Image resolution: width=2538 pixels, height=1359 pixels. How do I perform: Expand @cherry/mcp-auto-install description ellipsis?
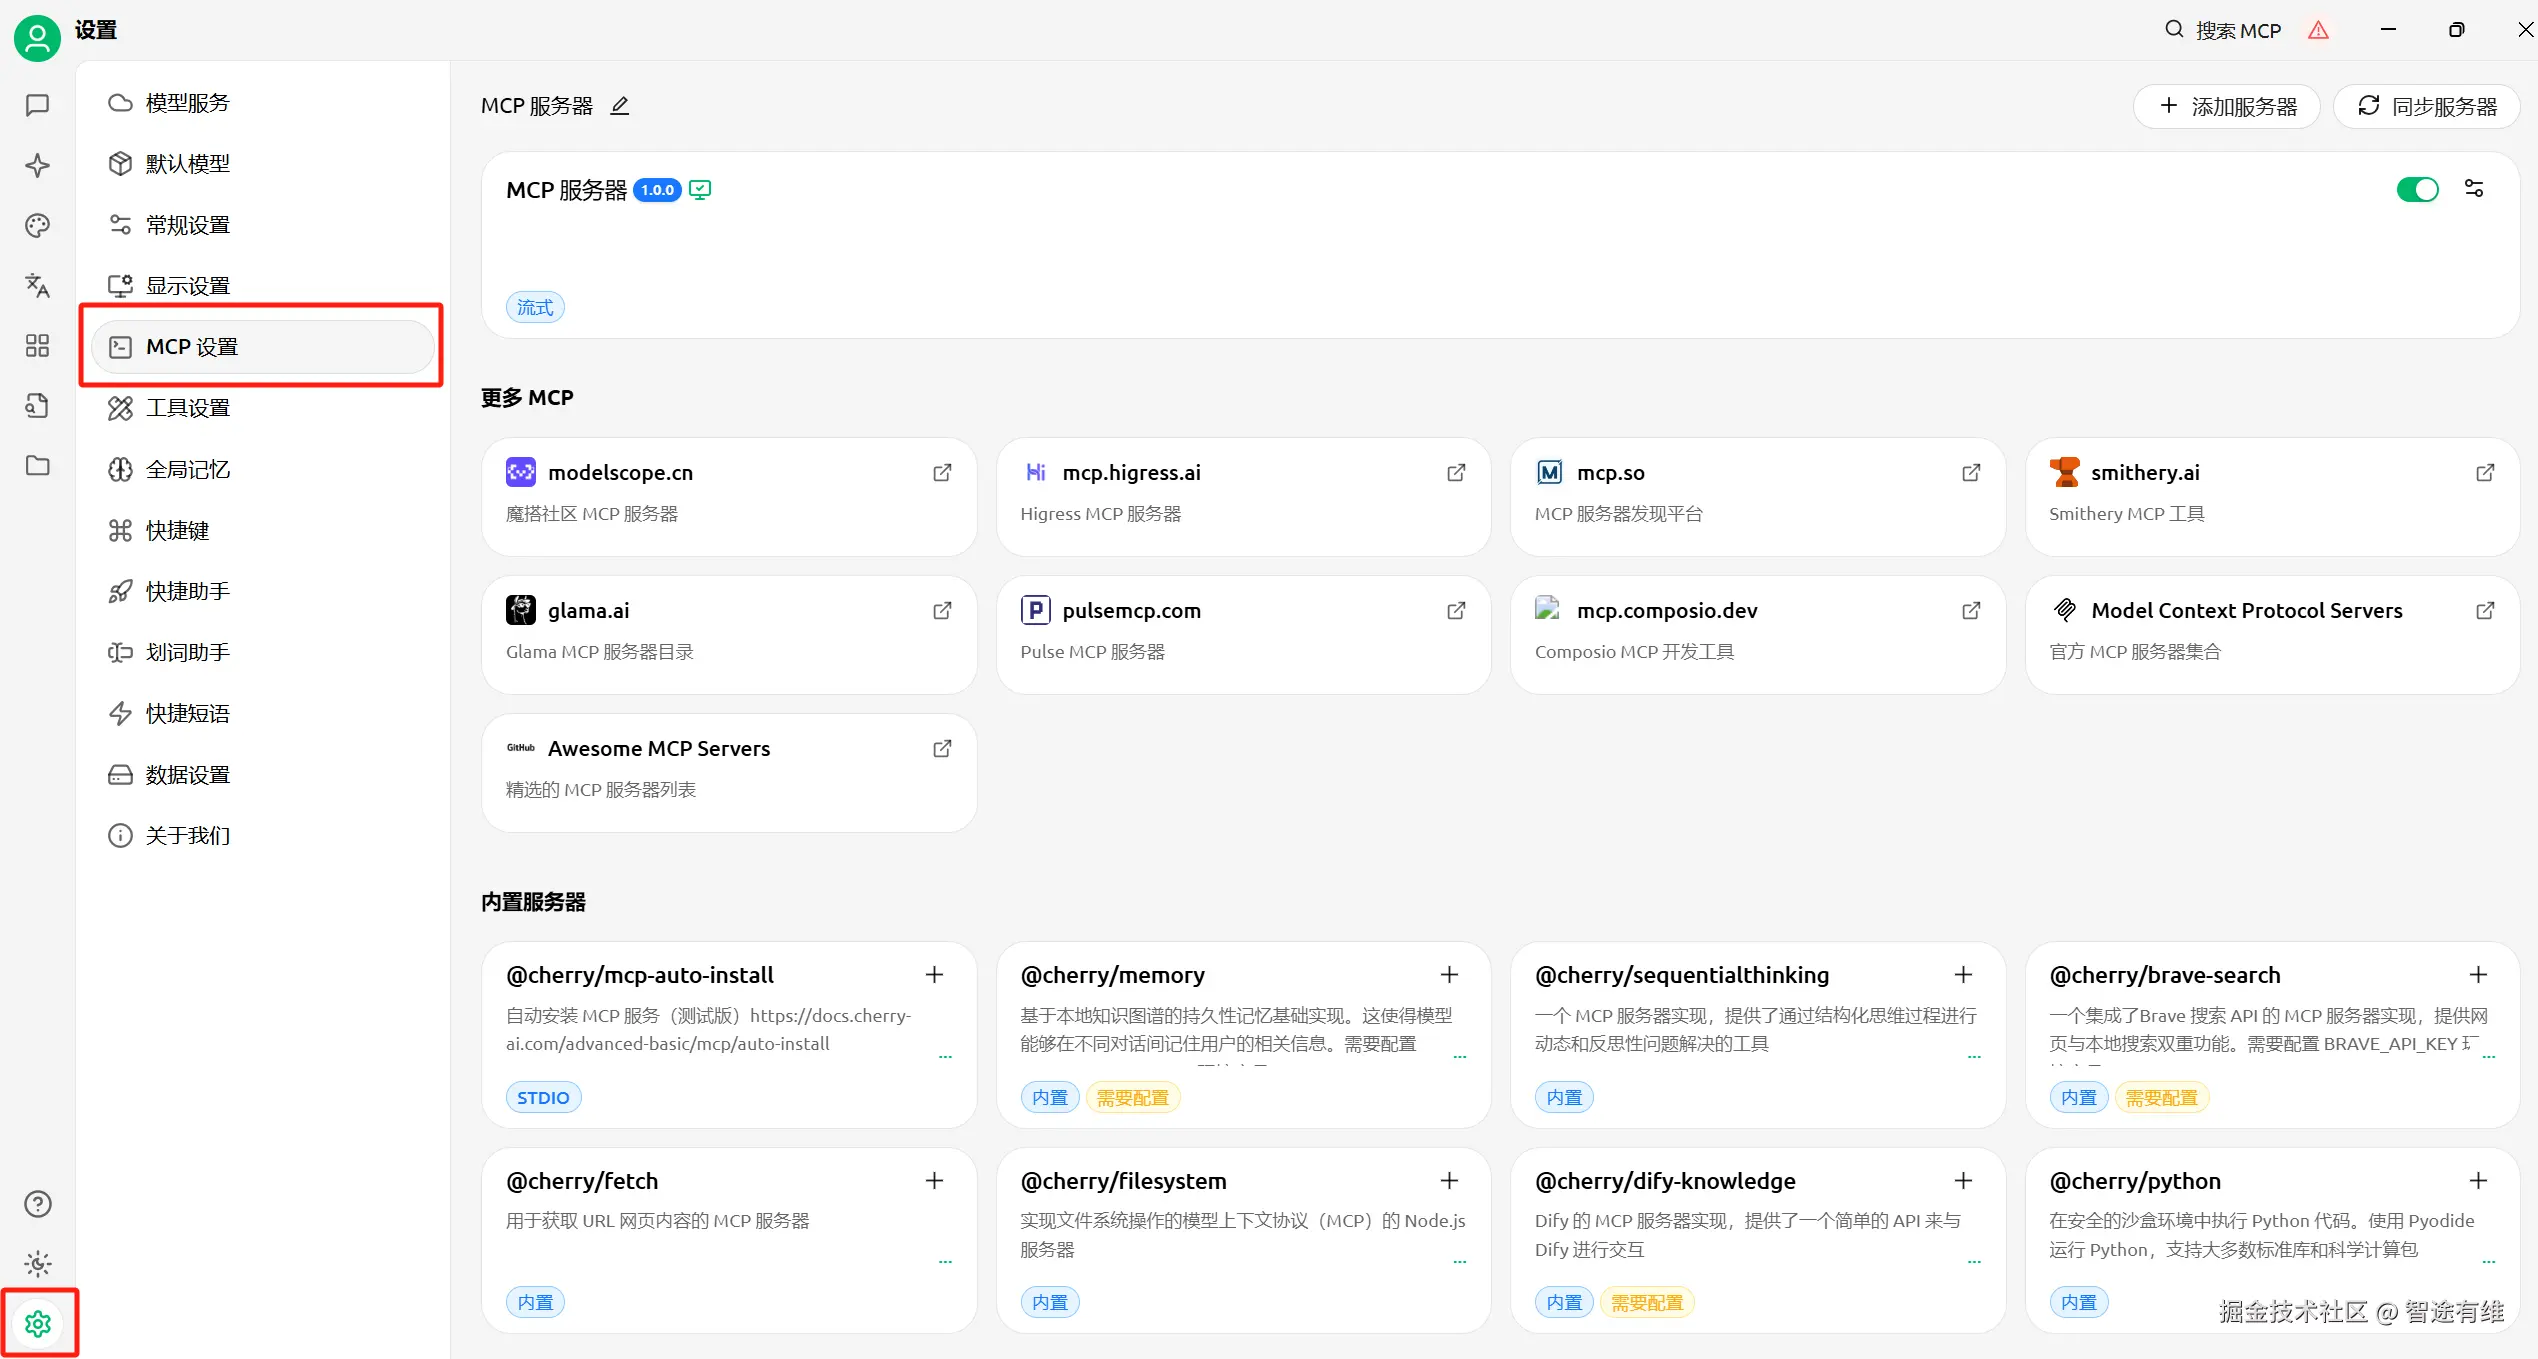pos(945,1056)
